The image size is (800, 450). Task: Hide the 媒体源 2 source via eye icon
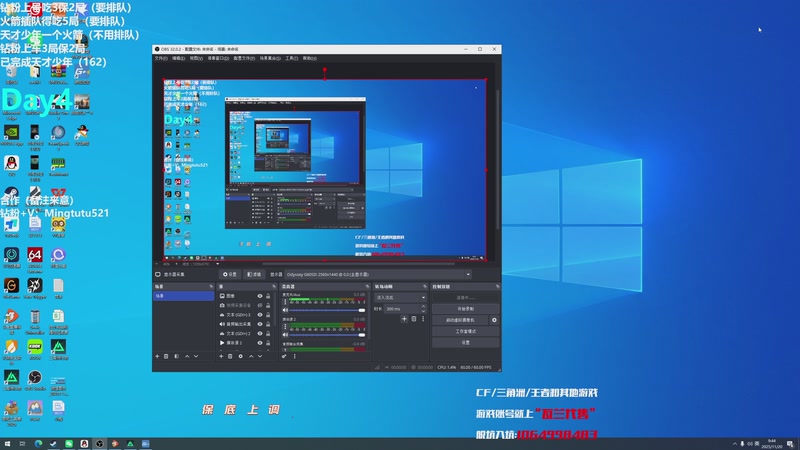(260, 343)
